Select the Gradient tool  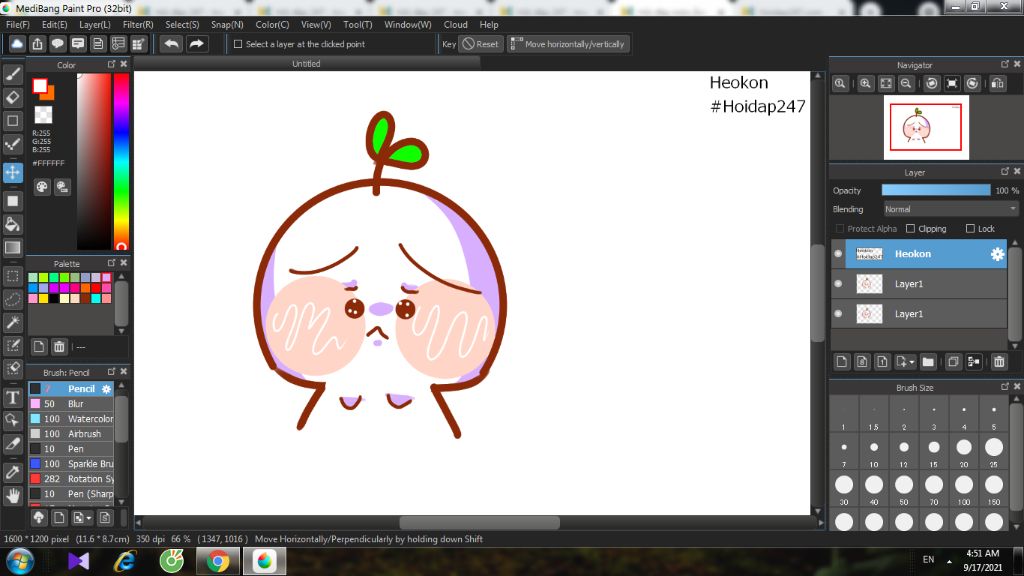pos(12,248)
